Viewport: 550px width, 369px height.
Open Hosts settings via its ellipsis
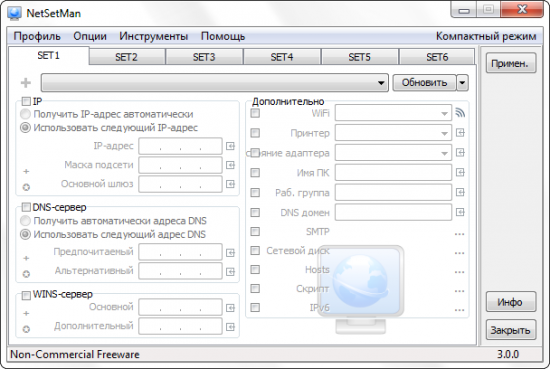click(x=459, y=272)
